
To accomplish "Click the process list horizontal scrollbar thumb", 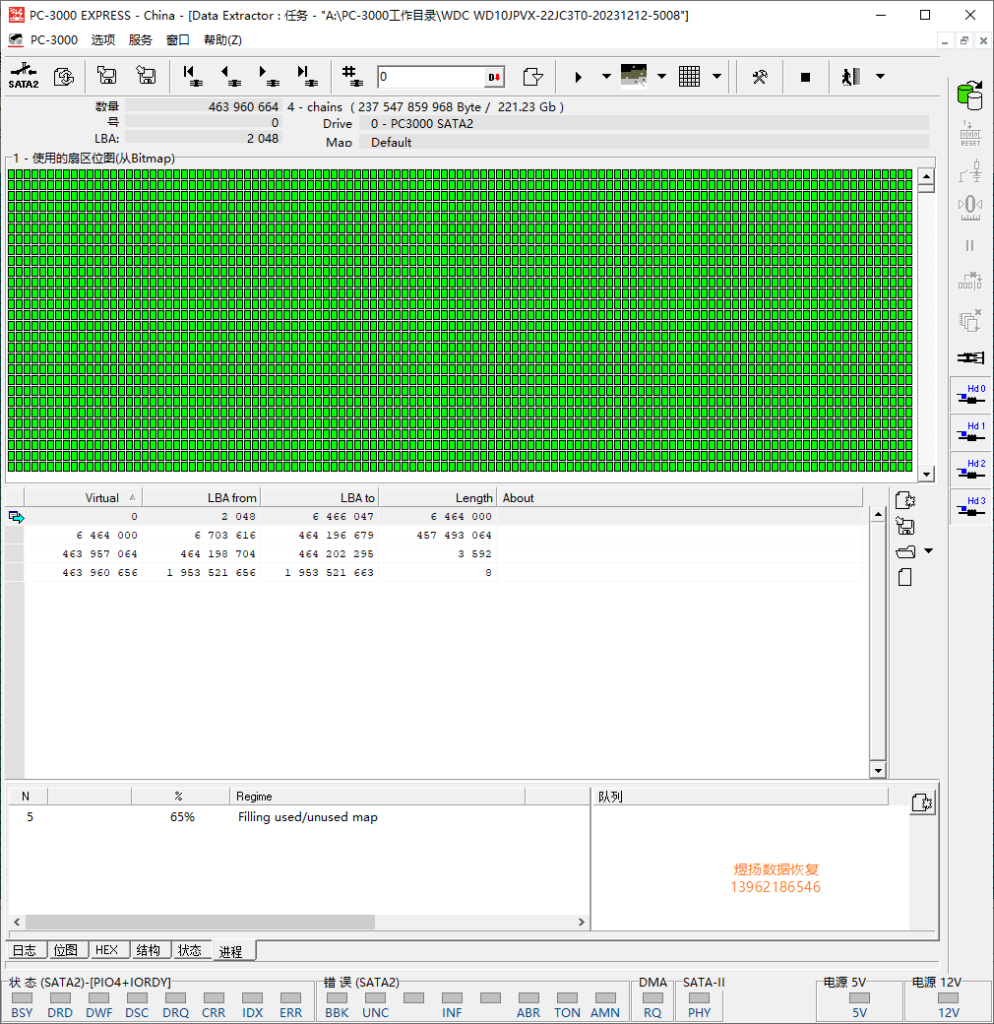I will coord(200,921).
